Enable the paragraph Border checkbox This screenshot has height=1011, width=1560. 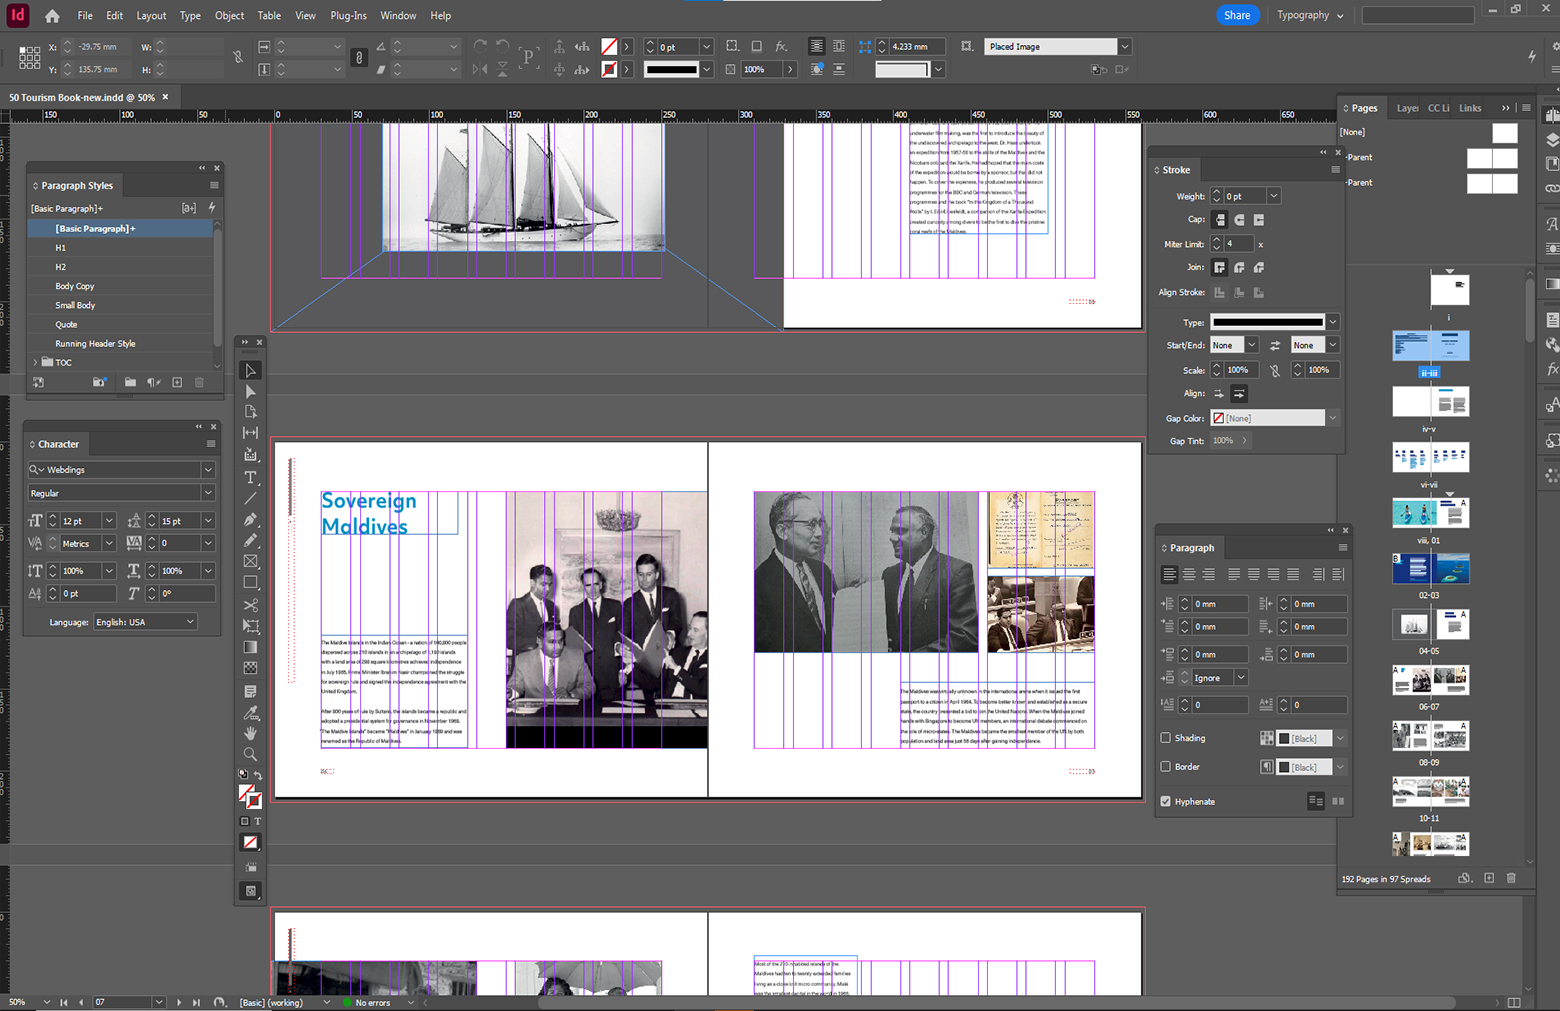coord(1166,767)
